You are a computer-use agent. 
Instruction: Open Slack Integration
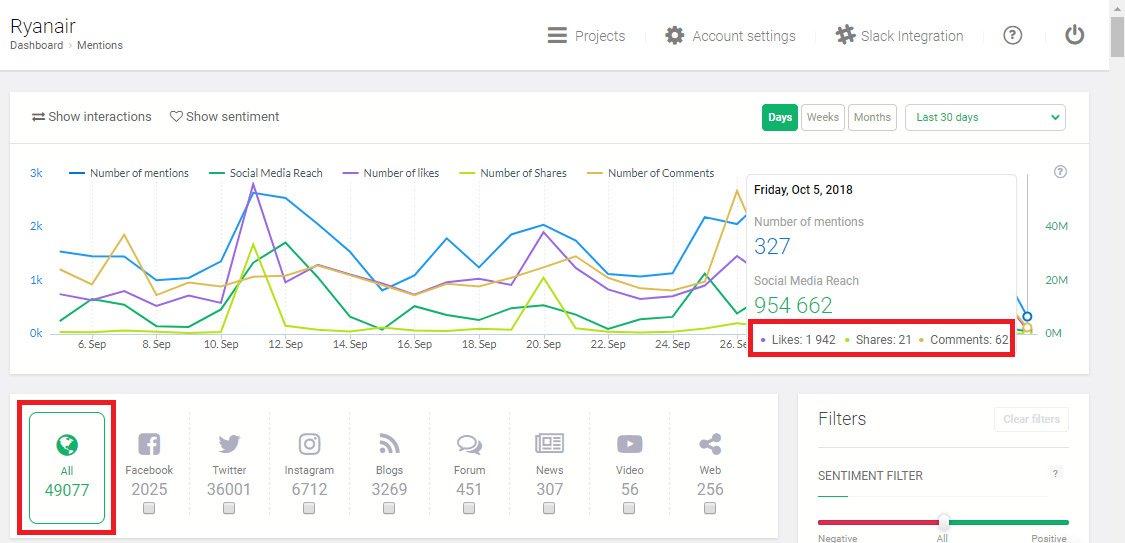point(900,36)
